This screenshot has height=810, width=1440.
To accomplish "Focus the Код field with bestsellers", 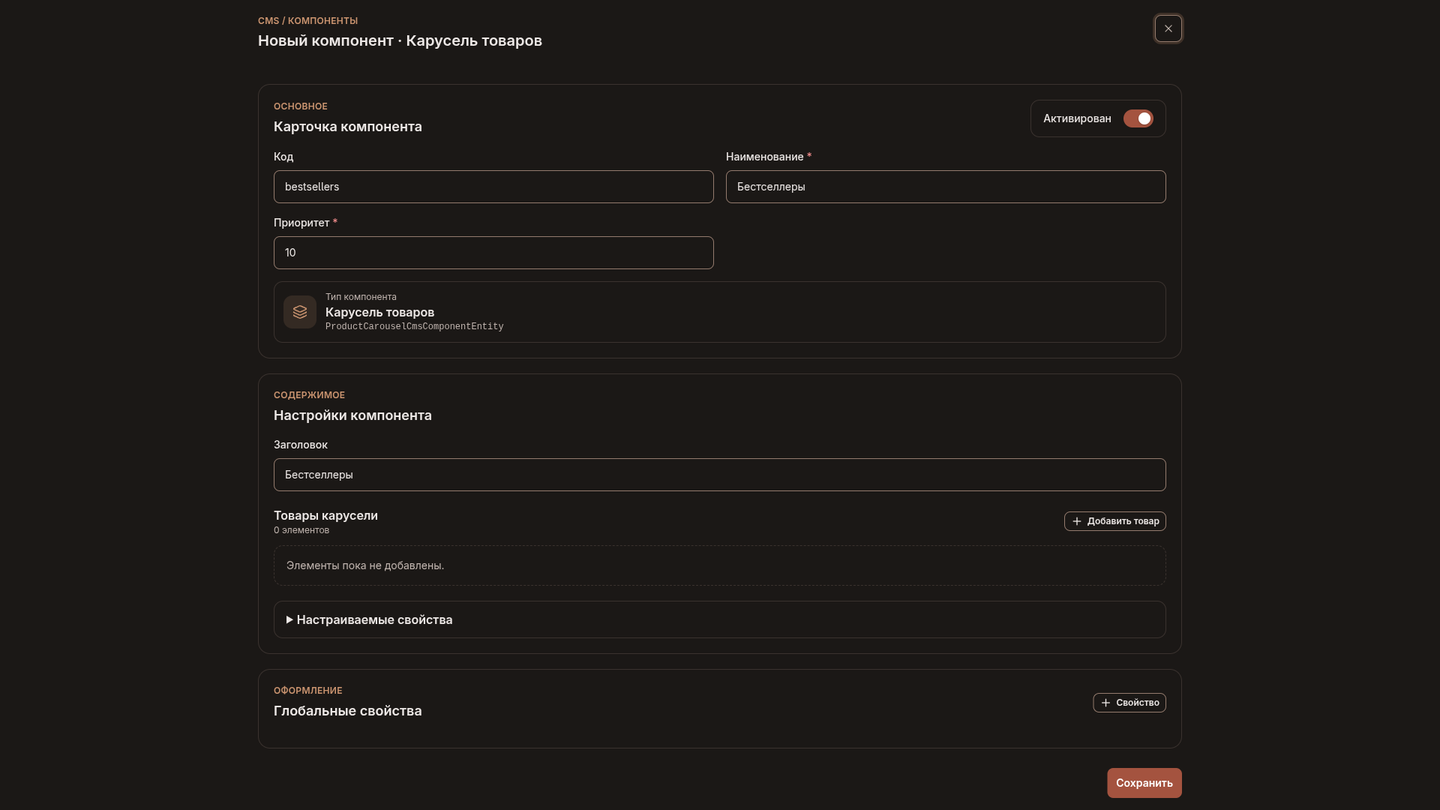I will tap(494, 187).
